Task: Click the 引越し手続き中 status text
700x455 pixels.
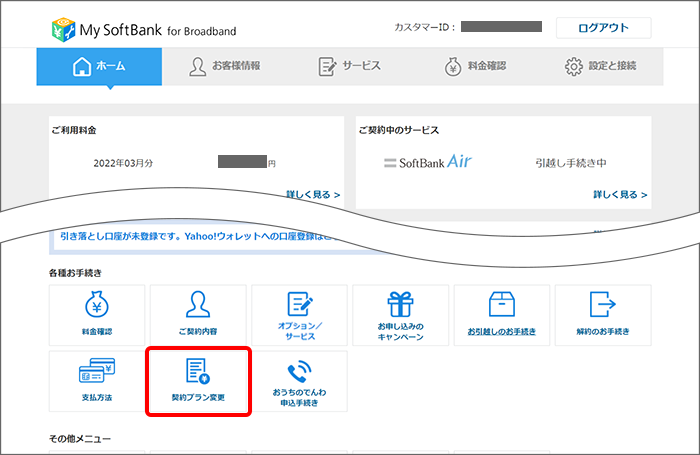Action: click(571, 163)
